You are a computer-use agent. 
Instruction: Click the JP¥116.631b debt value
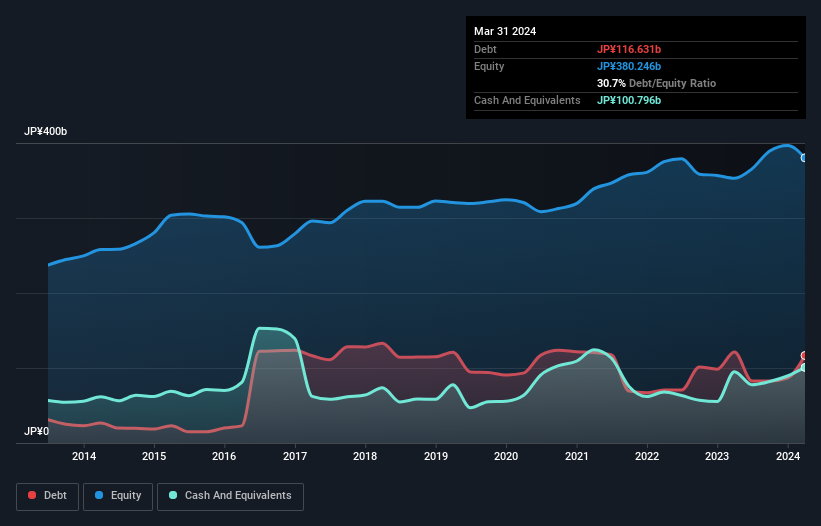click(x=629, y=49)
